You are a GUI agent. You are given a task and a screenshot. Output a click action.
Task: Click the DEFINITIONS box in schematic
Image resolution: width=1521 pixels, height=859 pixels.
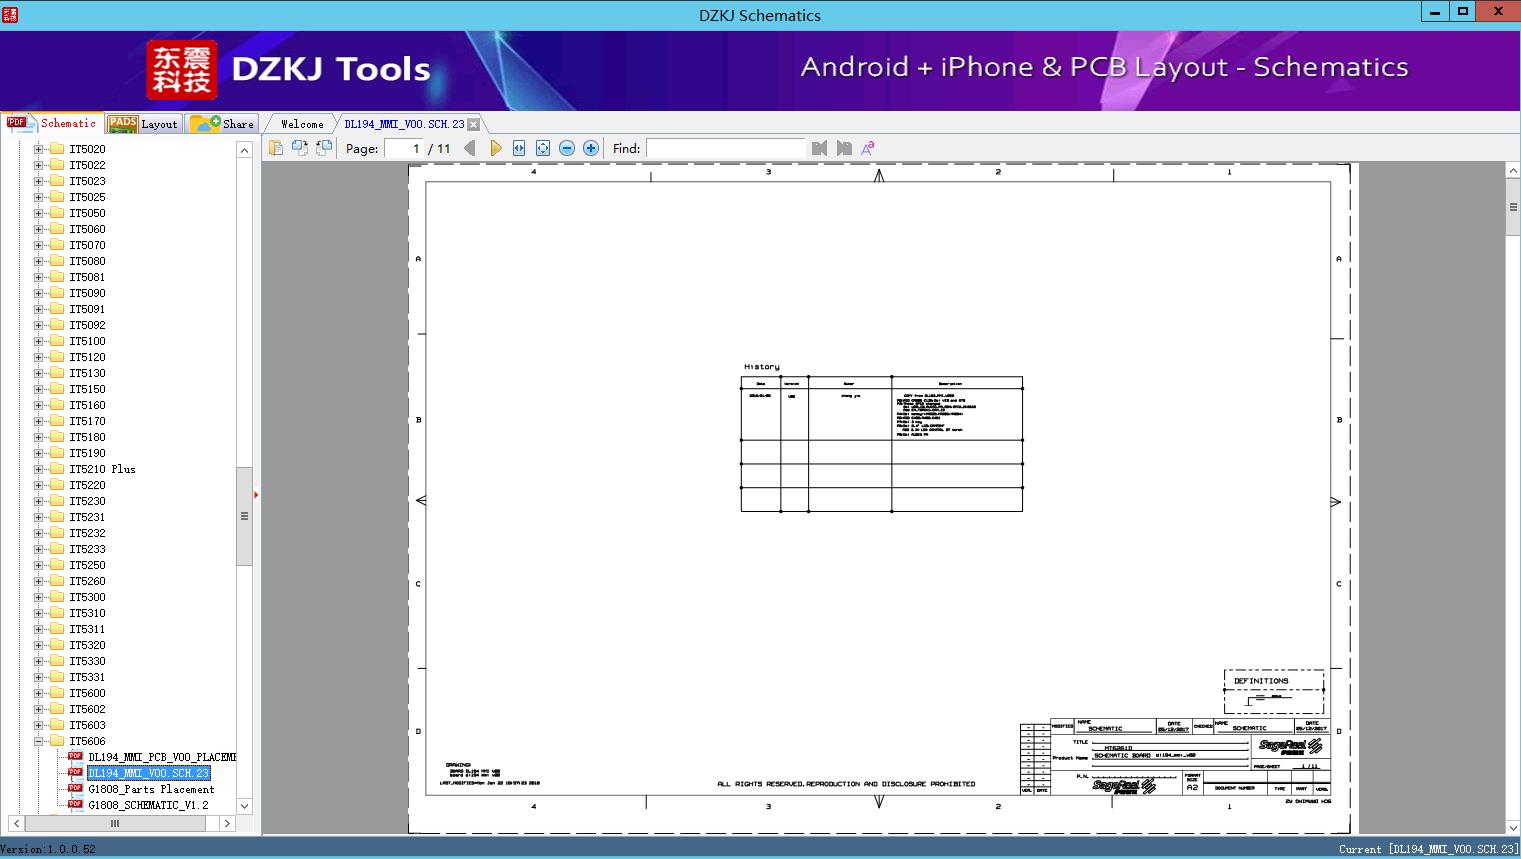1274,691
